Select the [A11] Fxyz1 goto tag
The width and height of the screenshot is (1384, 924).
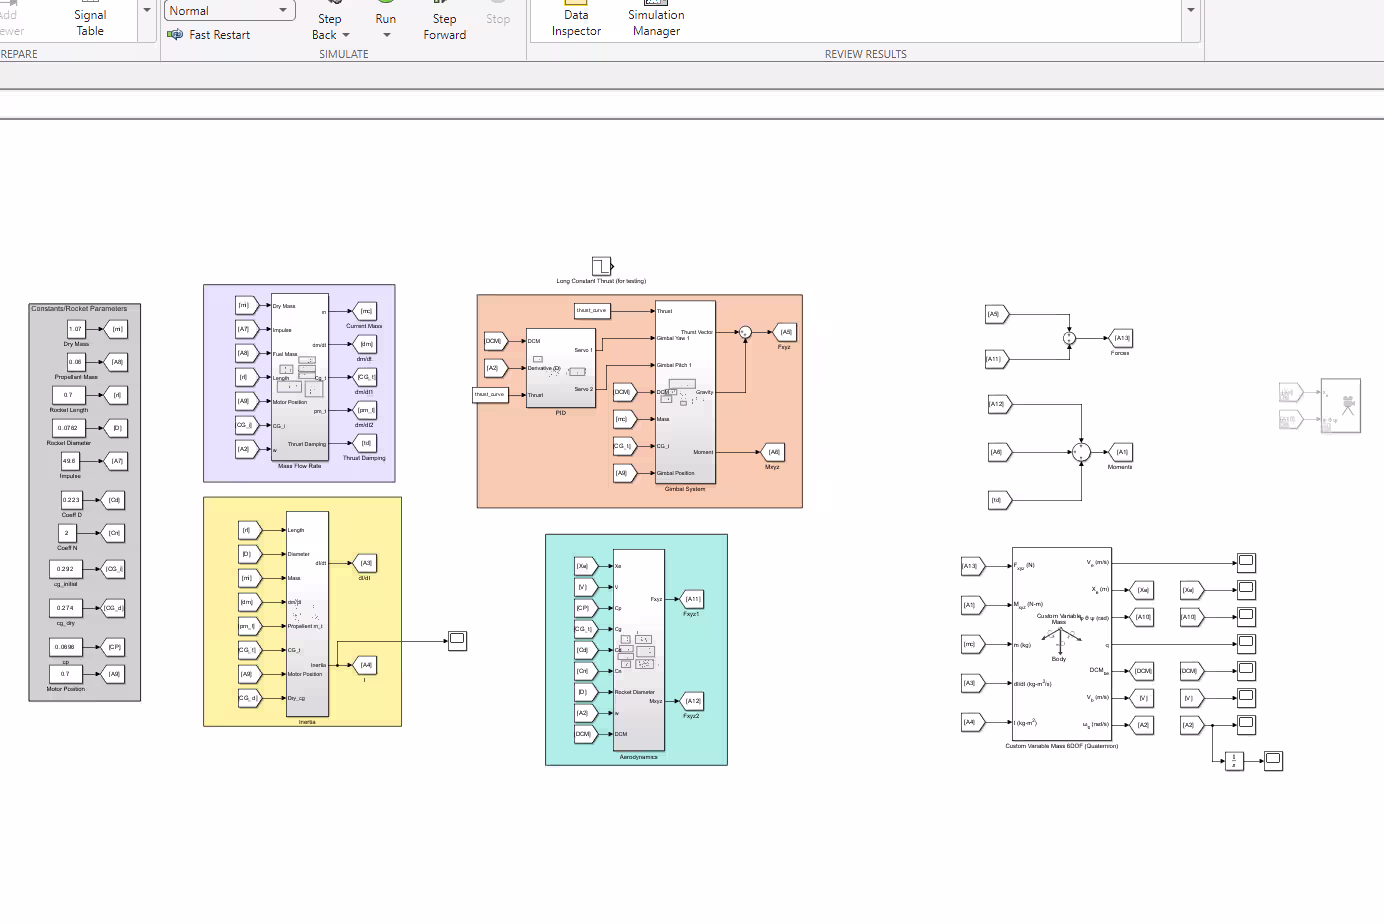pyautogui.click(x=692, y=599)
